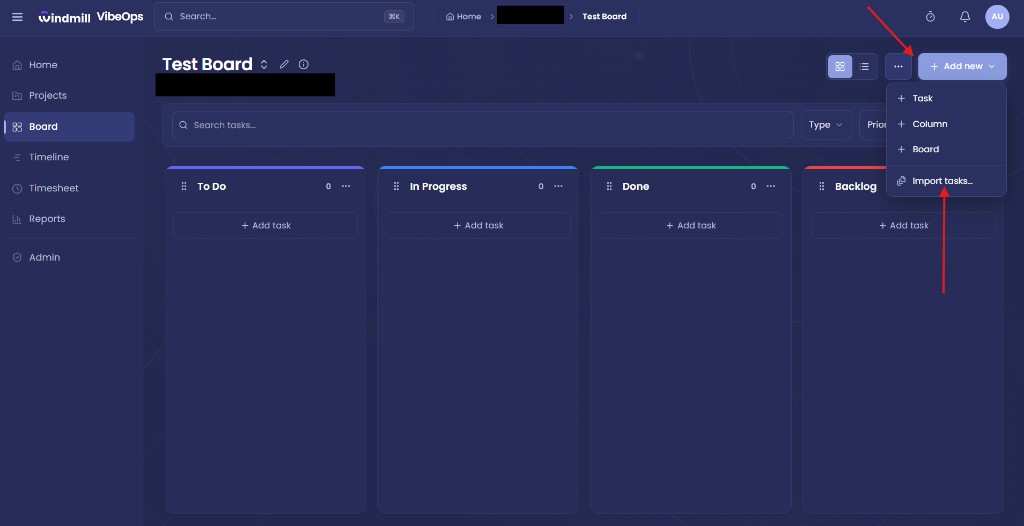Click the To Do column title
Screen dimensions: 1024x526
[212, 186]
